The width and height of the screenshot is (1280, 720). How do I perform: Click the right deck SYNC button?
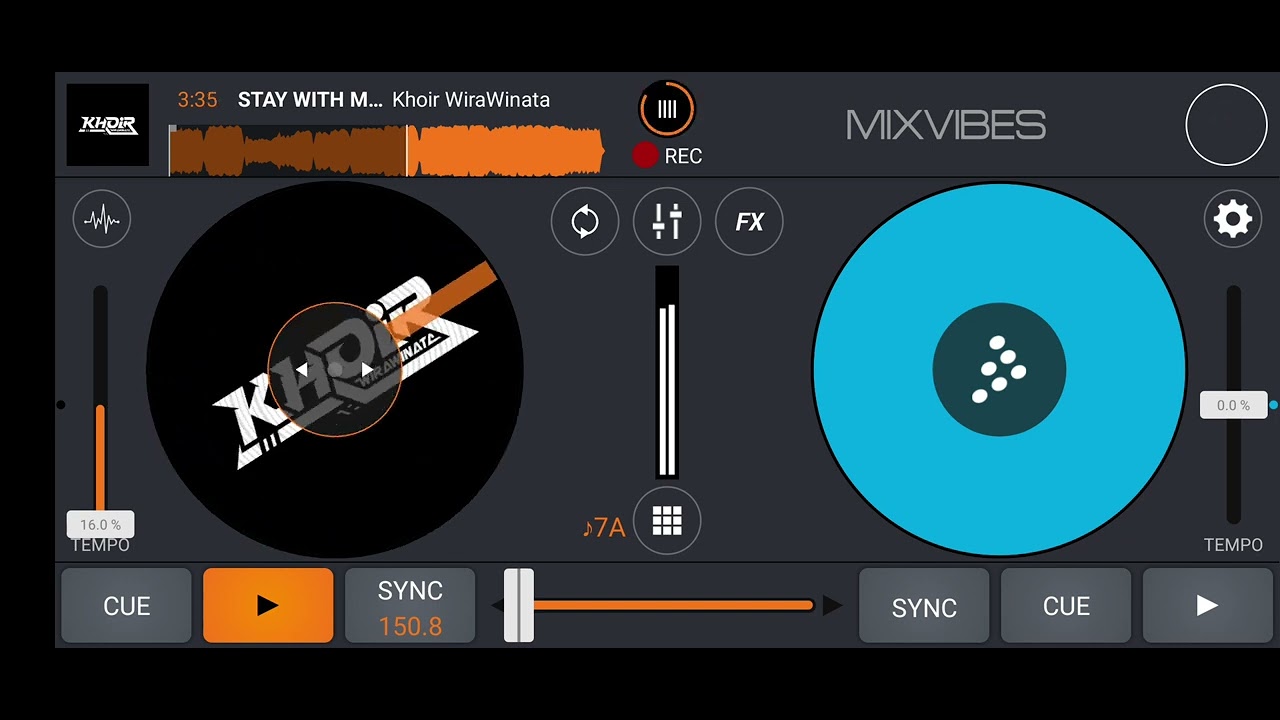[924, 606]
